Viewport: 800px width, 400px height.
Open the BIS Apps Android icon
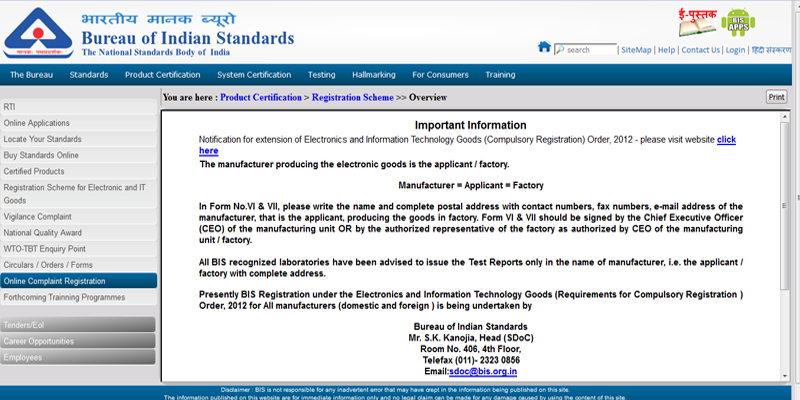pyautogui.click(x=738, y=22)
